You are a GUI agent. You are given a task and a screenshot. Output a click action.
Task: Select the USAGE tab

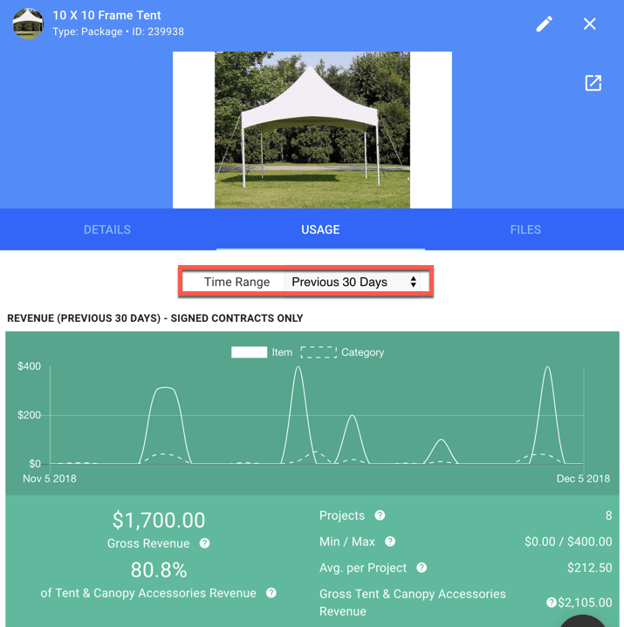[320, 230]
